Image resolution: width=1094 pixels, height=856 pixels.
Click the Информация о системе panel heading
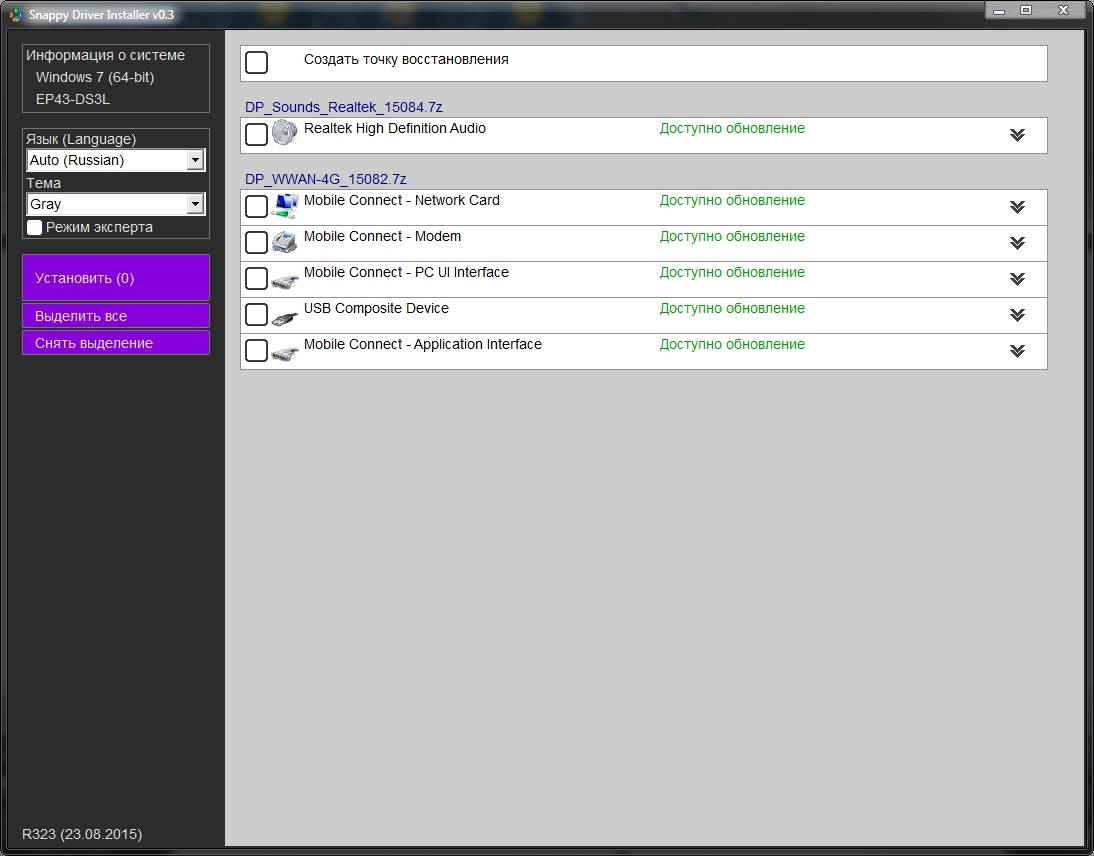[x=105, y=55]
